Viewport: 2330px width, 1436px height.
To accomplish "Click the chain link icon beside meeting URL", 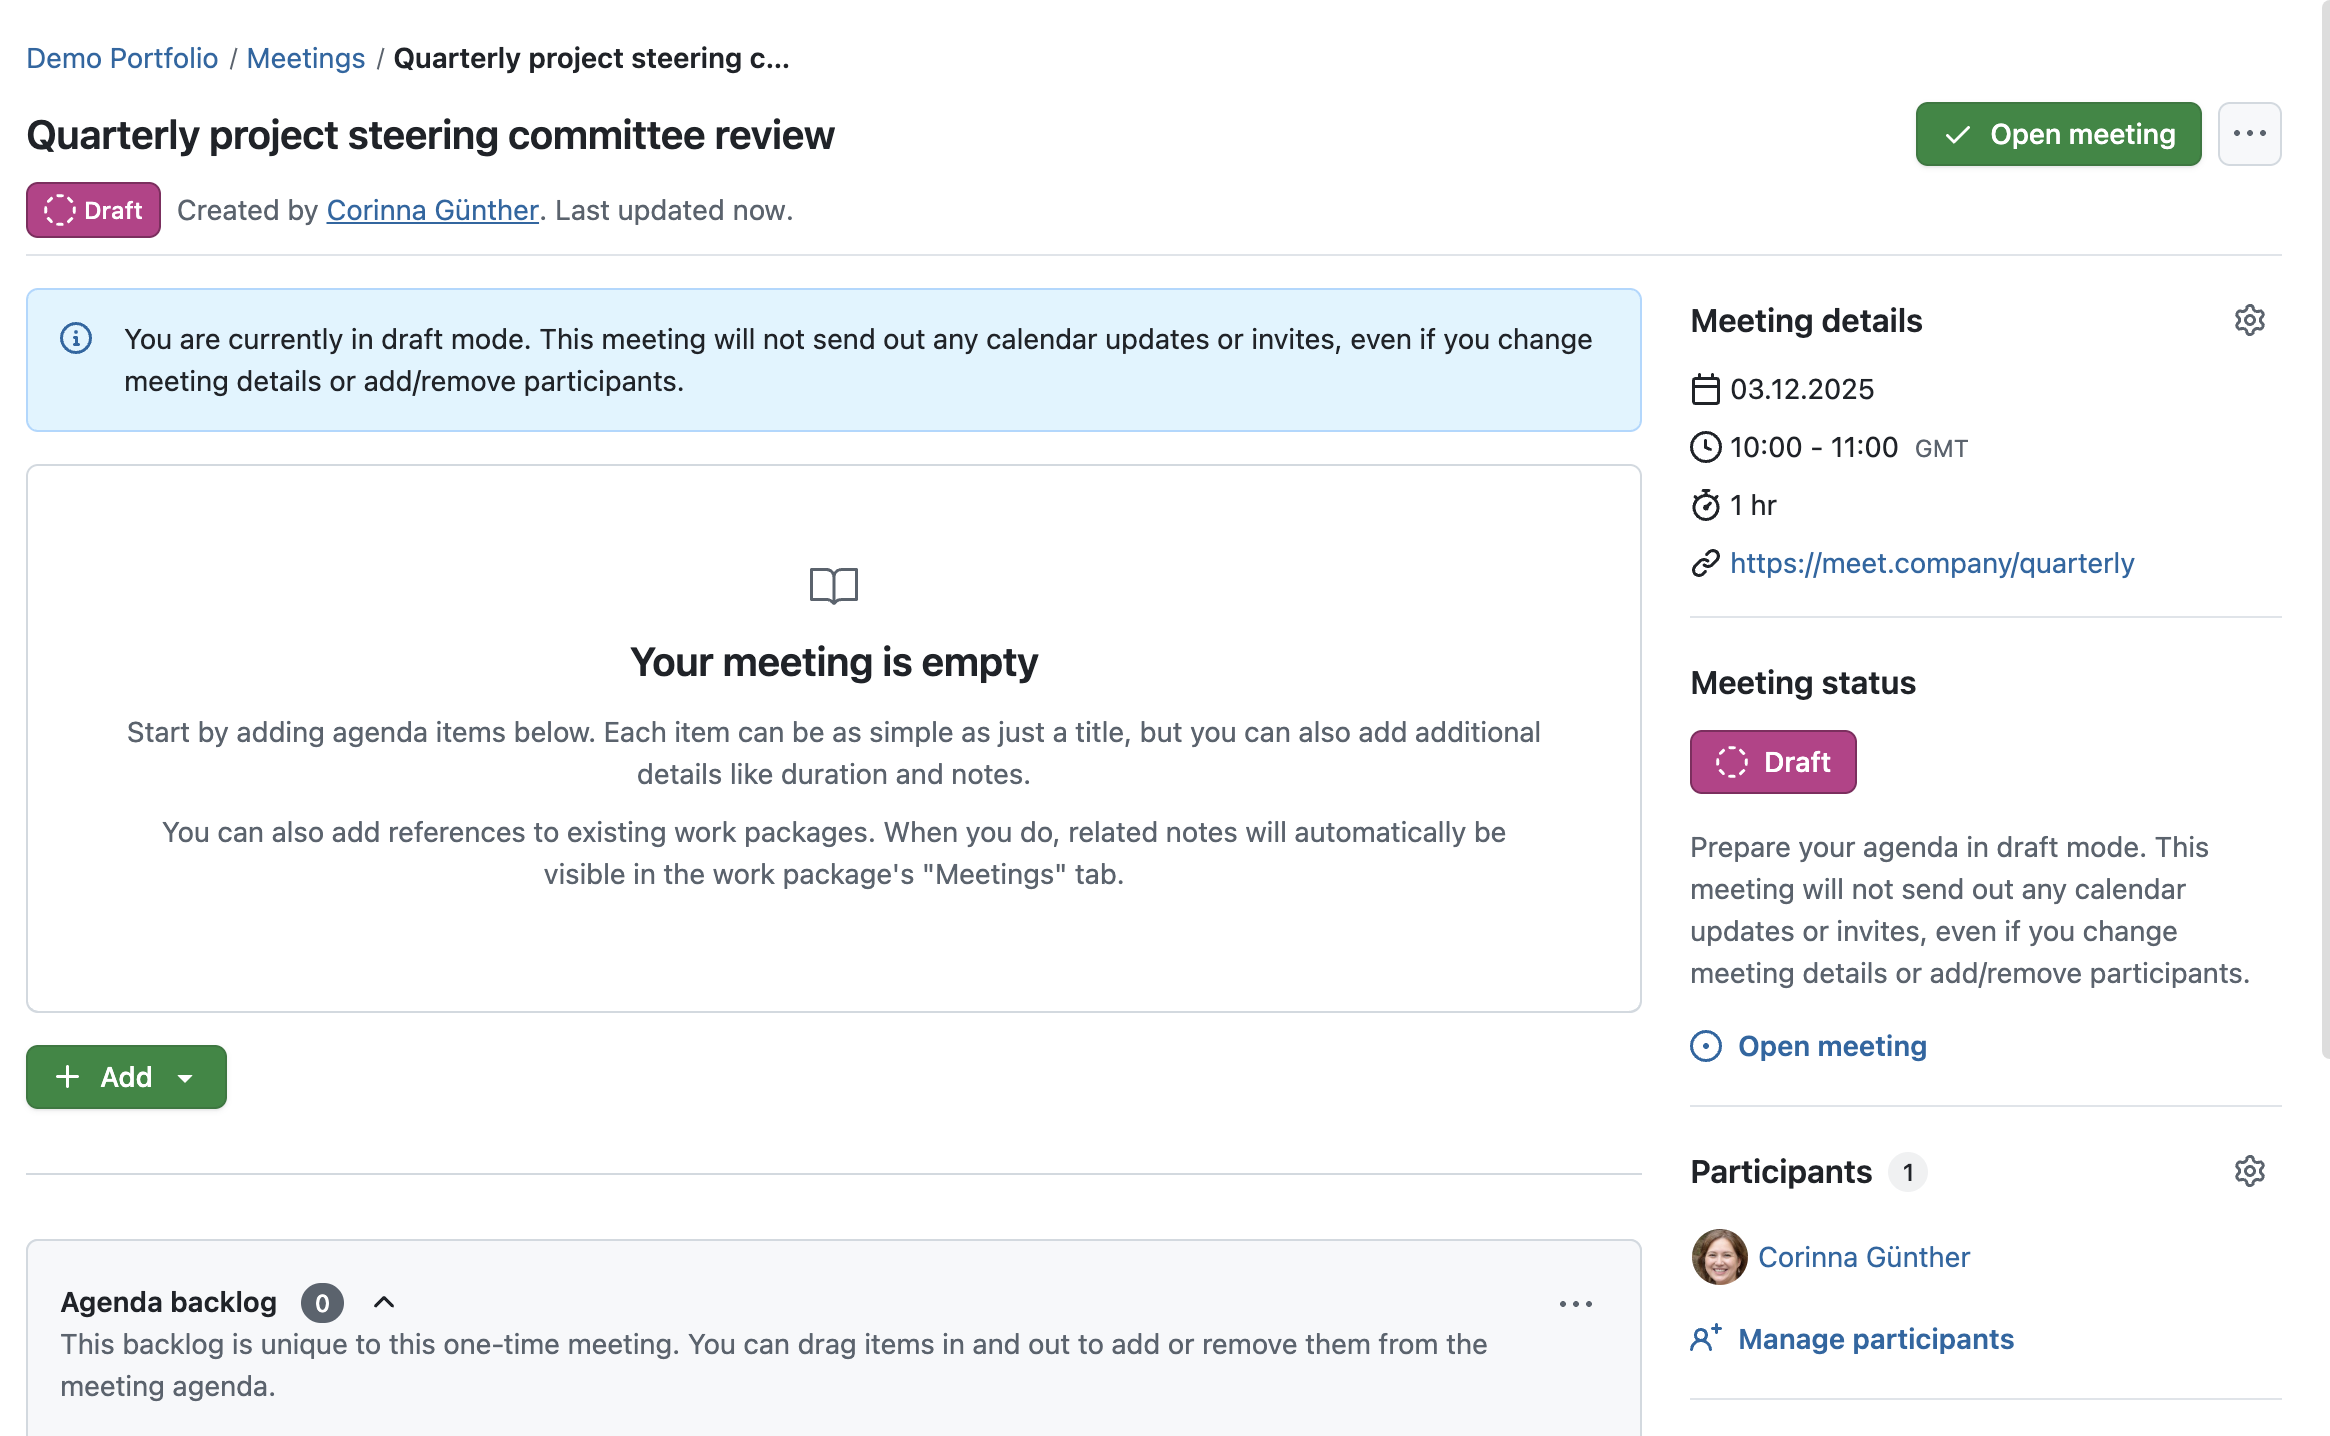I will (1704, 563).
